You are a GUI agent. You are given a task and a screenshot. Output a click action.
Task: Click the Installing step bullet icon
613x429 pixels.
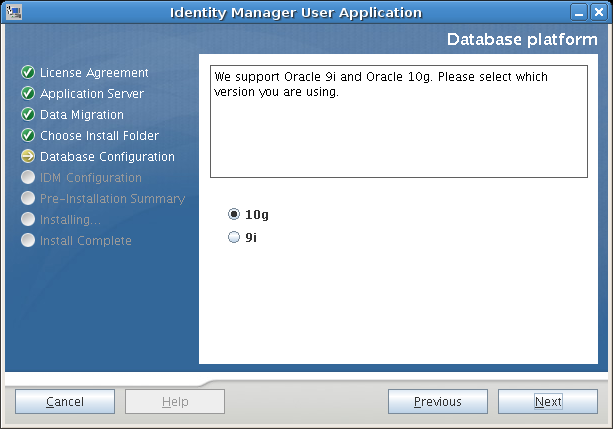pyautogui.click(x=28, y=220)
